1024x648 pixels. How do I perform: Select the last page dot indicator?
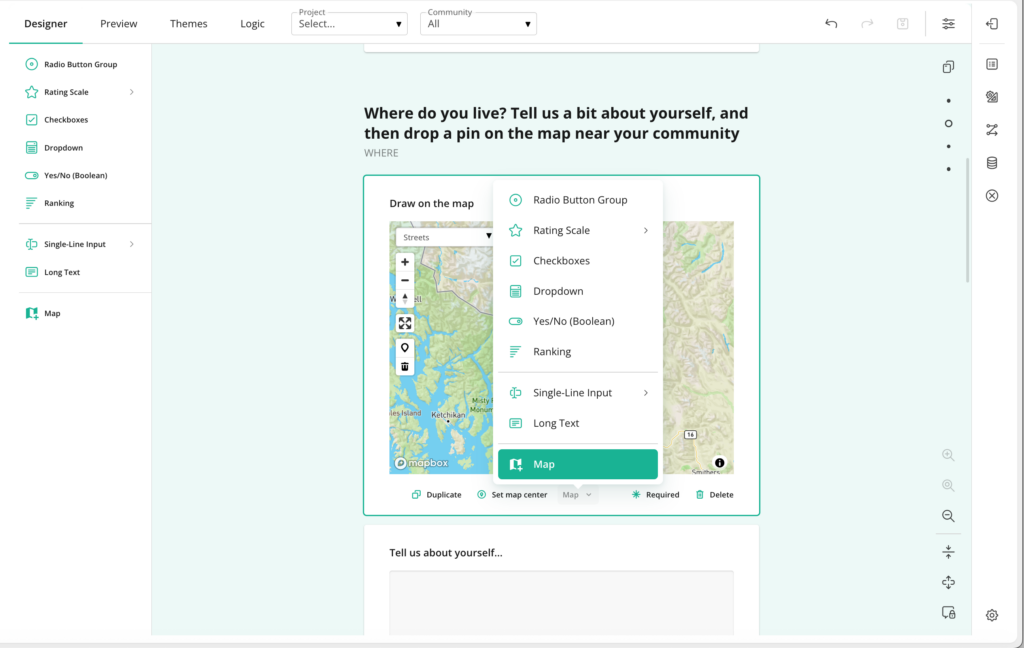coord(948,169)
